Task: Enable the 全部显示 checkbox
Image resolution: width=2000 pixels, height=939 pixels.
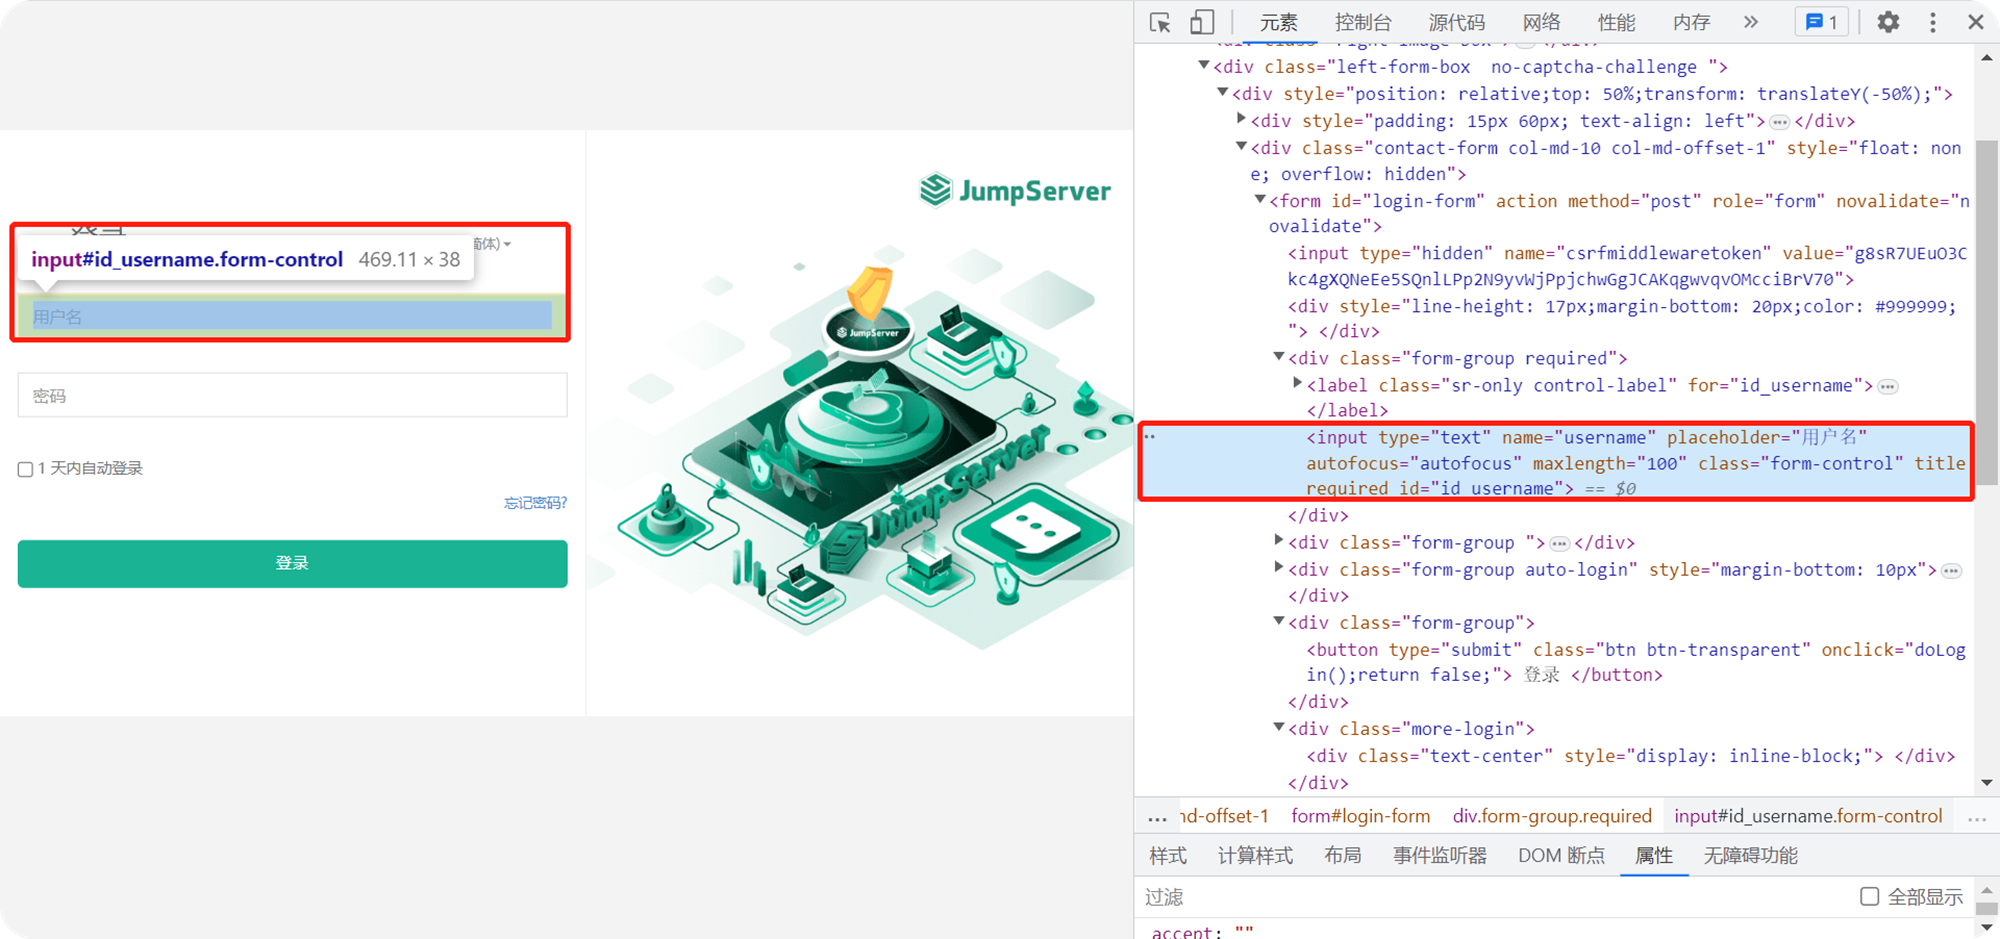Action: (x=1869, y=896)
